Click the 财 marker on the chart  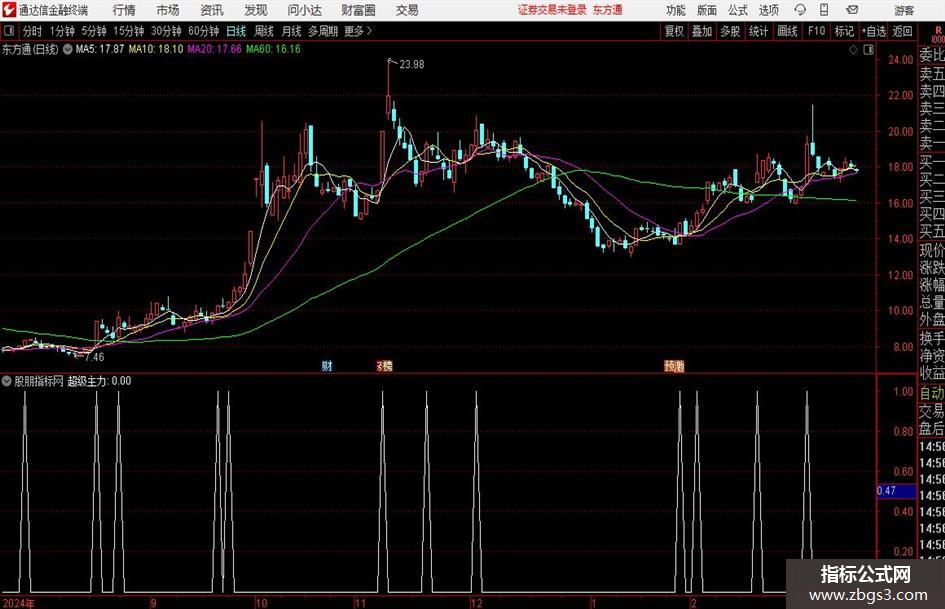tap(327, 365)
